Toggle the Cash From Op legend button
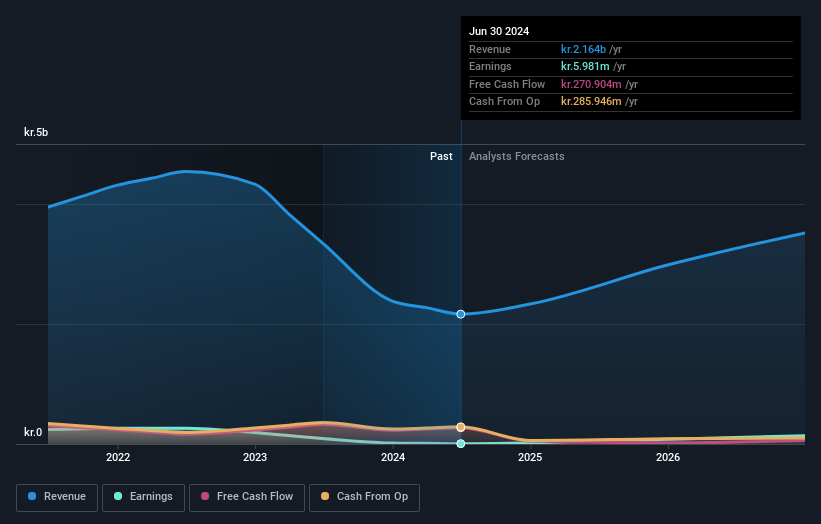 tap(364, 497)
